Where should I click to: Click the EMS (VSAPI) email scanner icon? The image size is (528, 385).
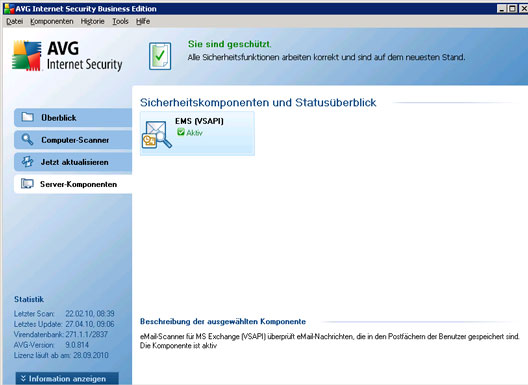coord(157,135)
